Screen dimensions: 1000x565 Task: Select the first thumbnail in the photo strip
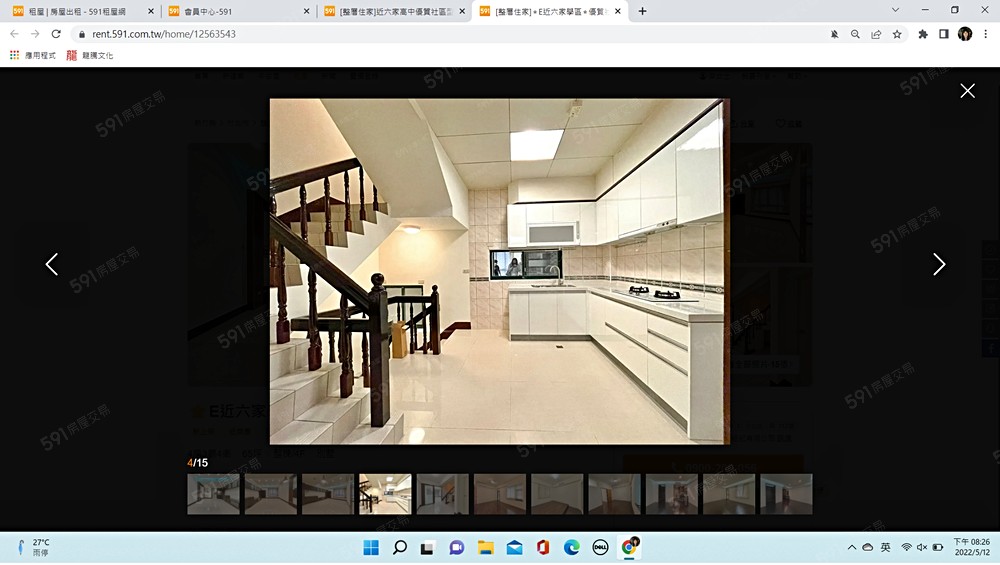(213, 494)
